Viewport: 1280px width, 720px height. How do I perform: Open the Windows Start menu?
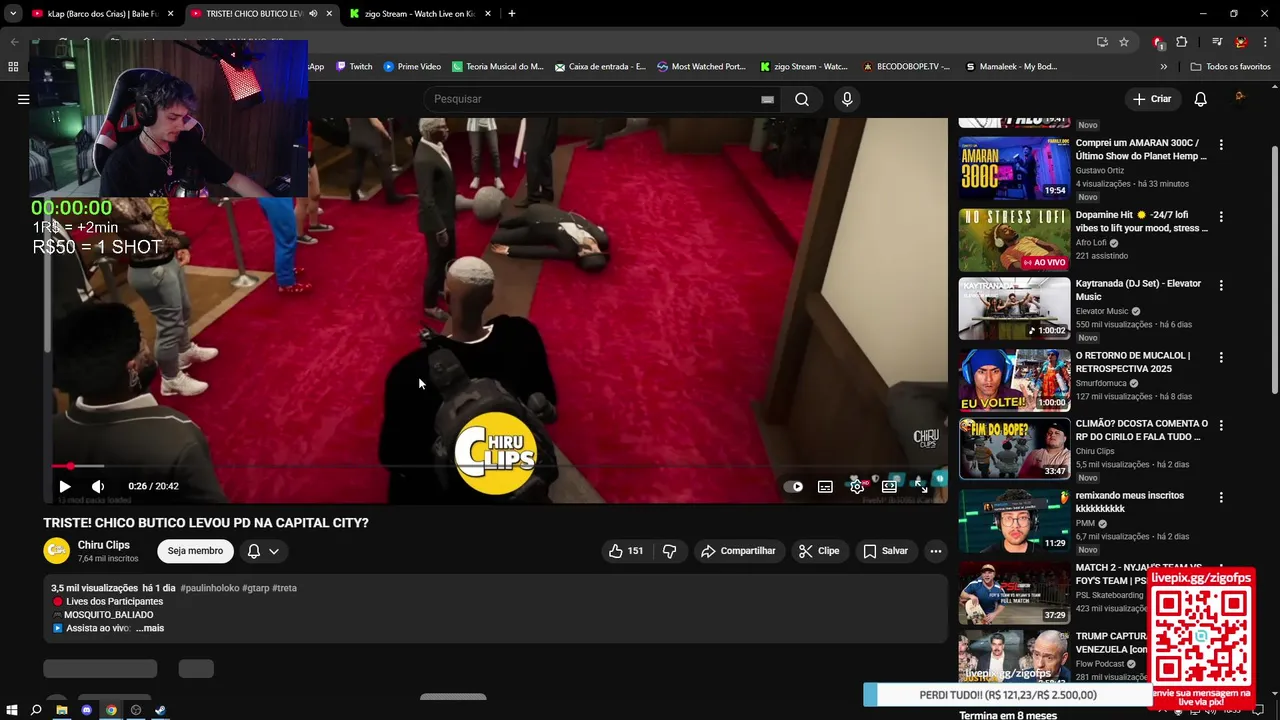tap(12, 710)
